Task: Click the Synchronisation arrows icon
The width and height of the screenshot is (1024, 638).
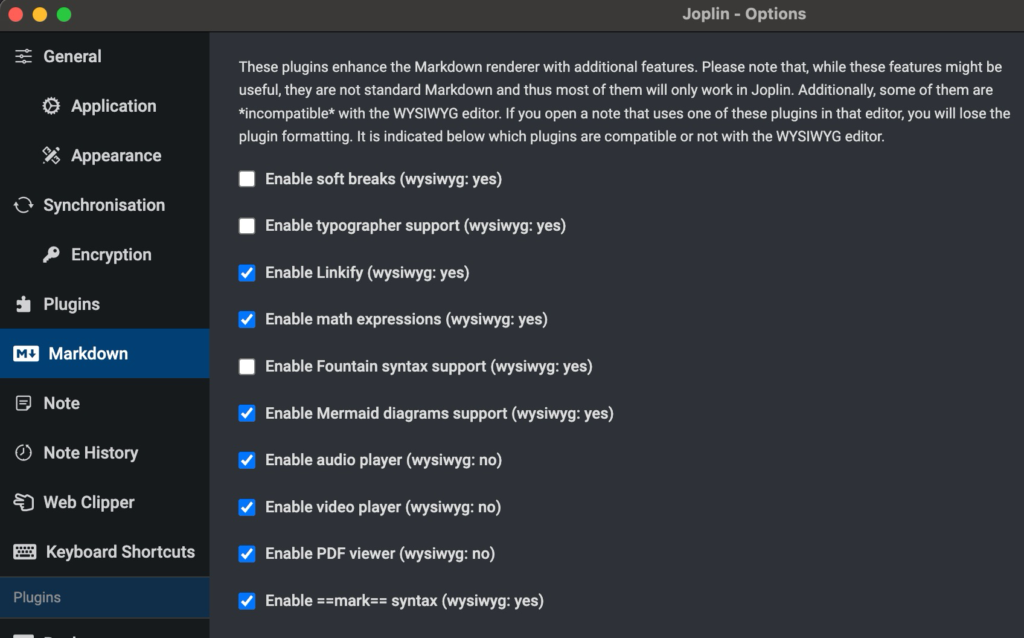Action: (24, 205)
